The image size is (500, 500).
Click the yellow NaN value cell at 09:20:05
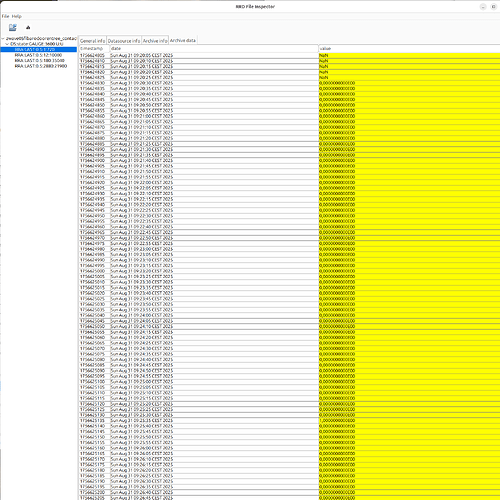point(409,55)
